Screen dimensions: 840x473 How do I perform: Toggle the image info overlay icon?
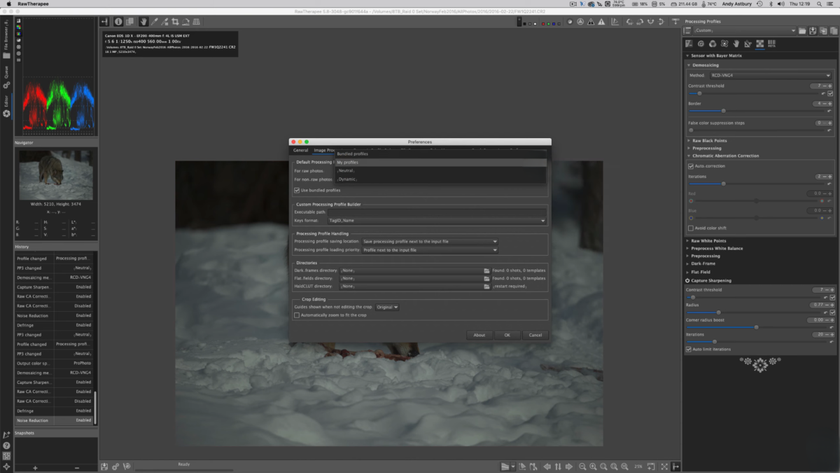[118, 21]
